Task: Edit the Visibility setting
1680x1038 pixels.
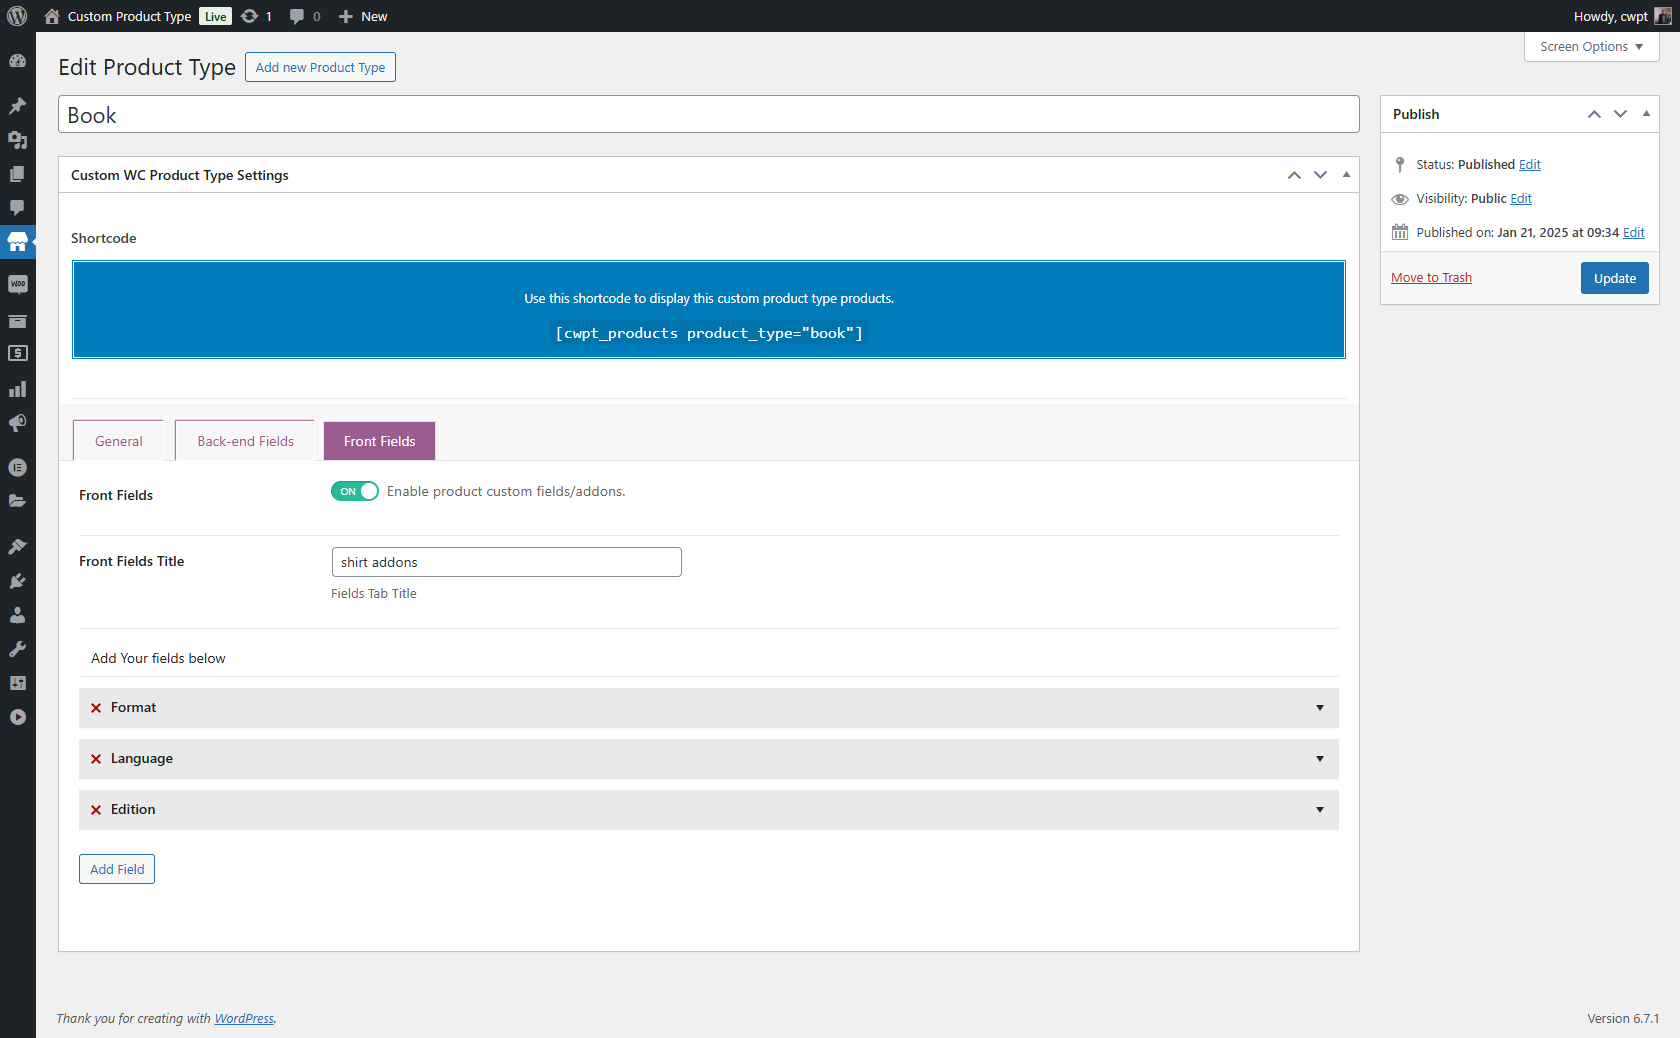Action: [1520, 199]
